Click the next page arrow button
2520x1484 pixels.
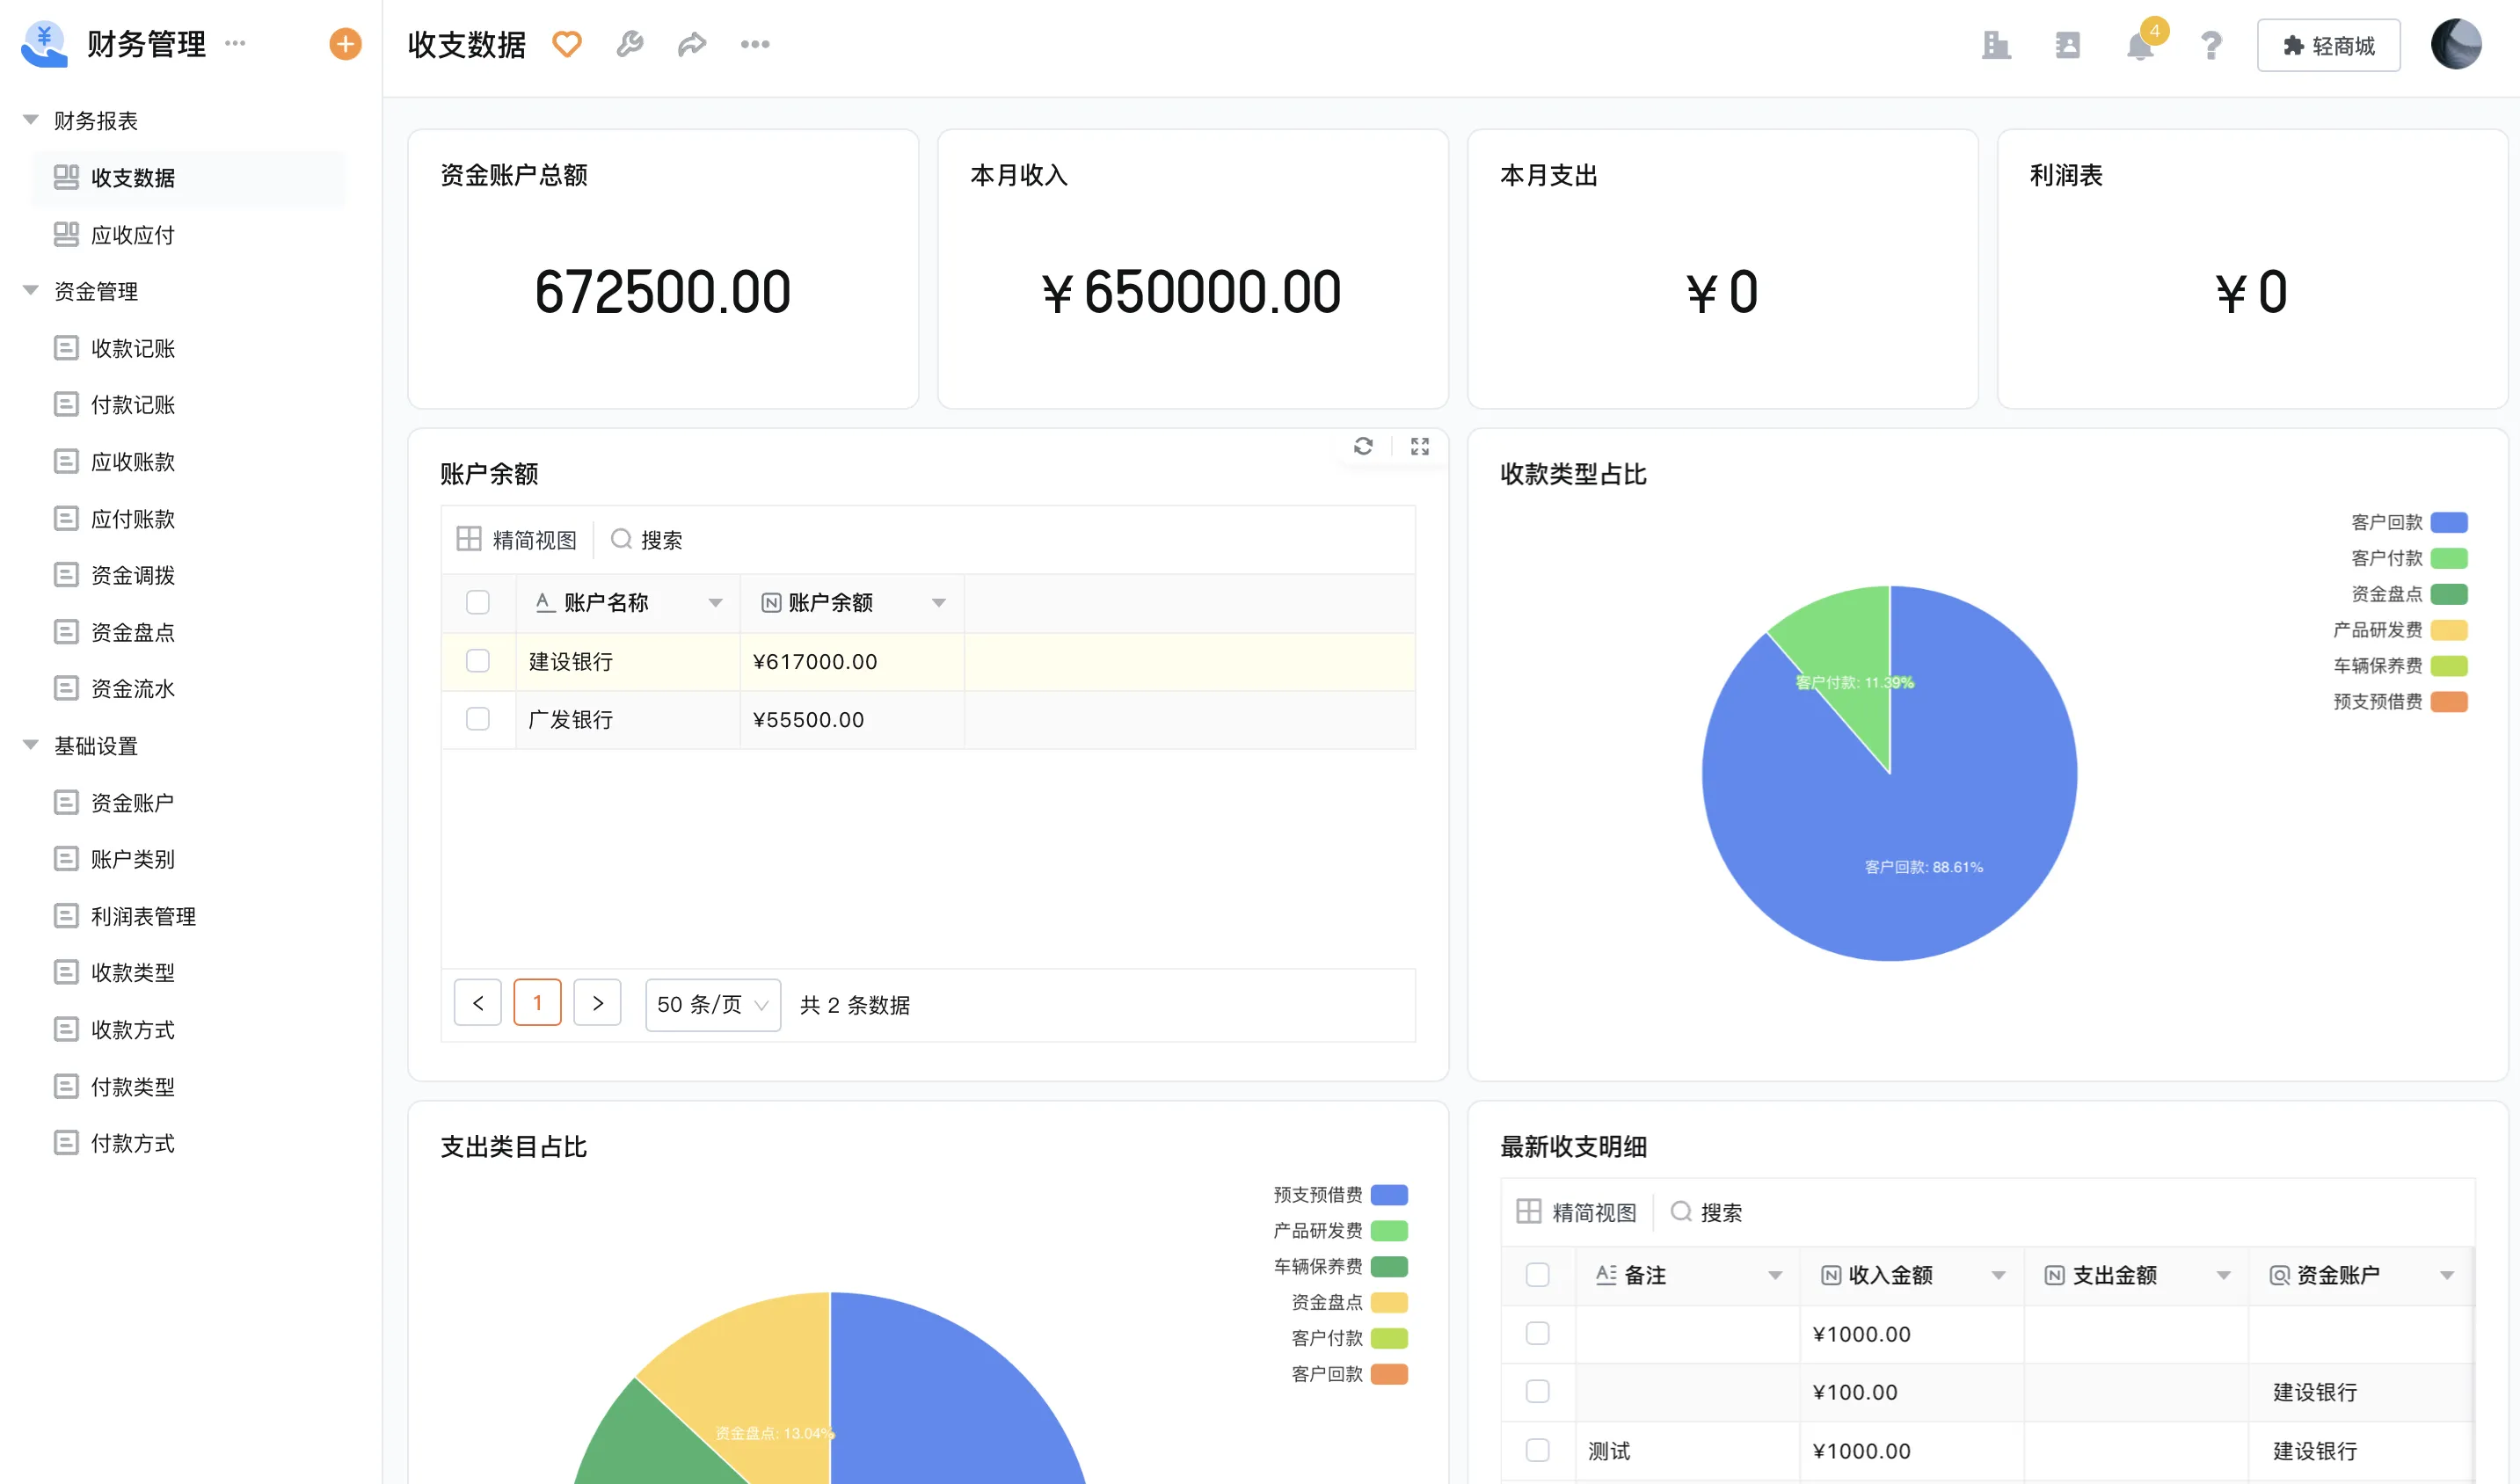(x=597, y=1003)
